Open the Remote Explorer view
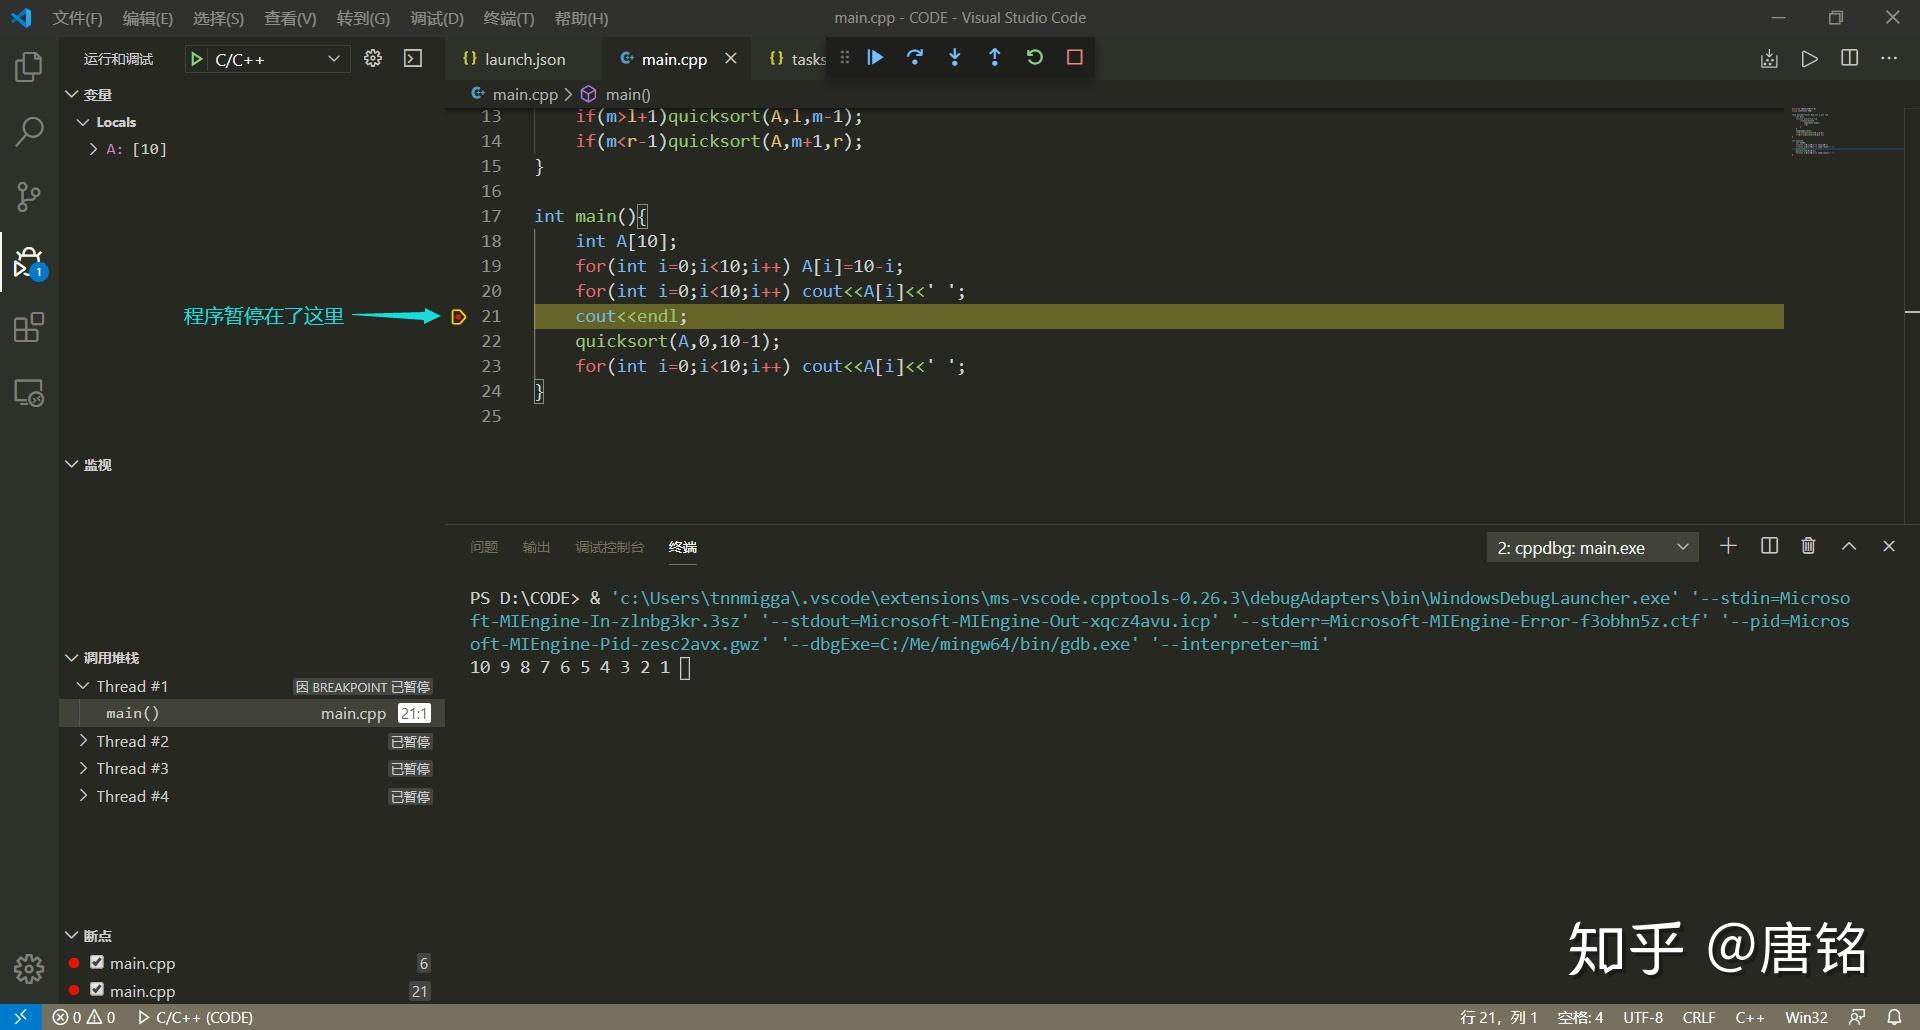 click(29, 393)
